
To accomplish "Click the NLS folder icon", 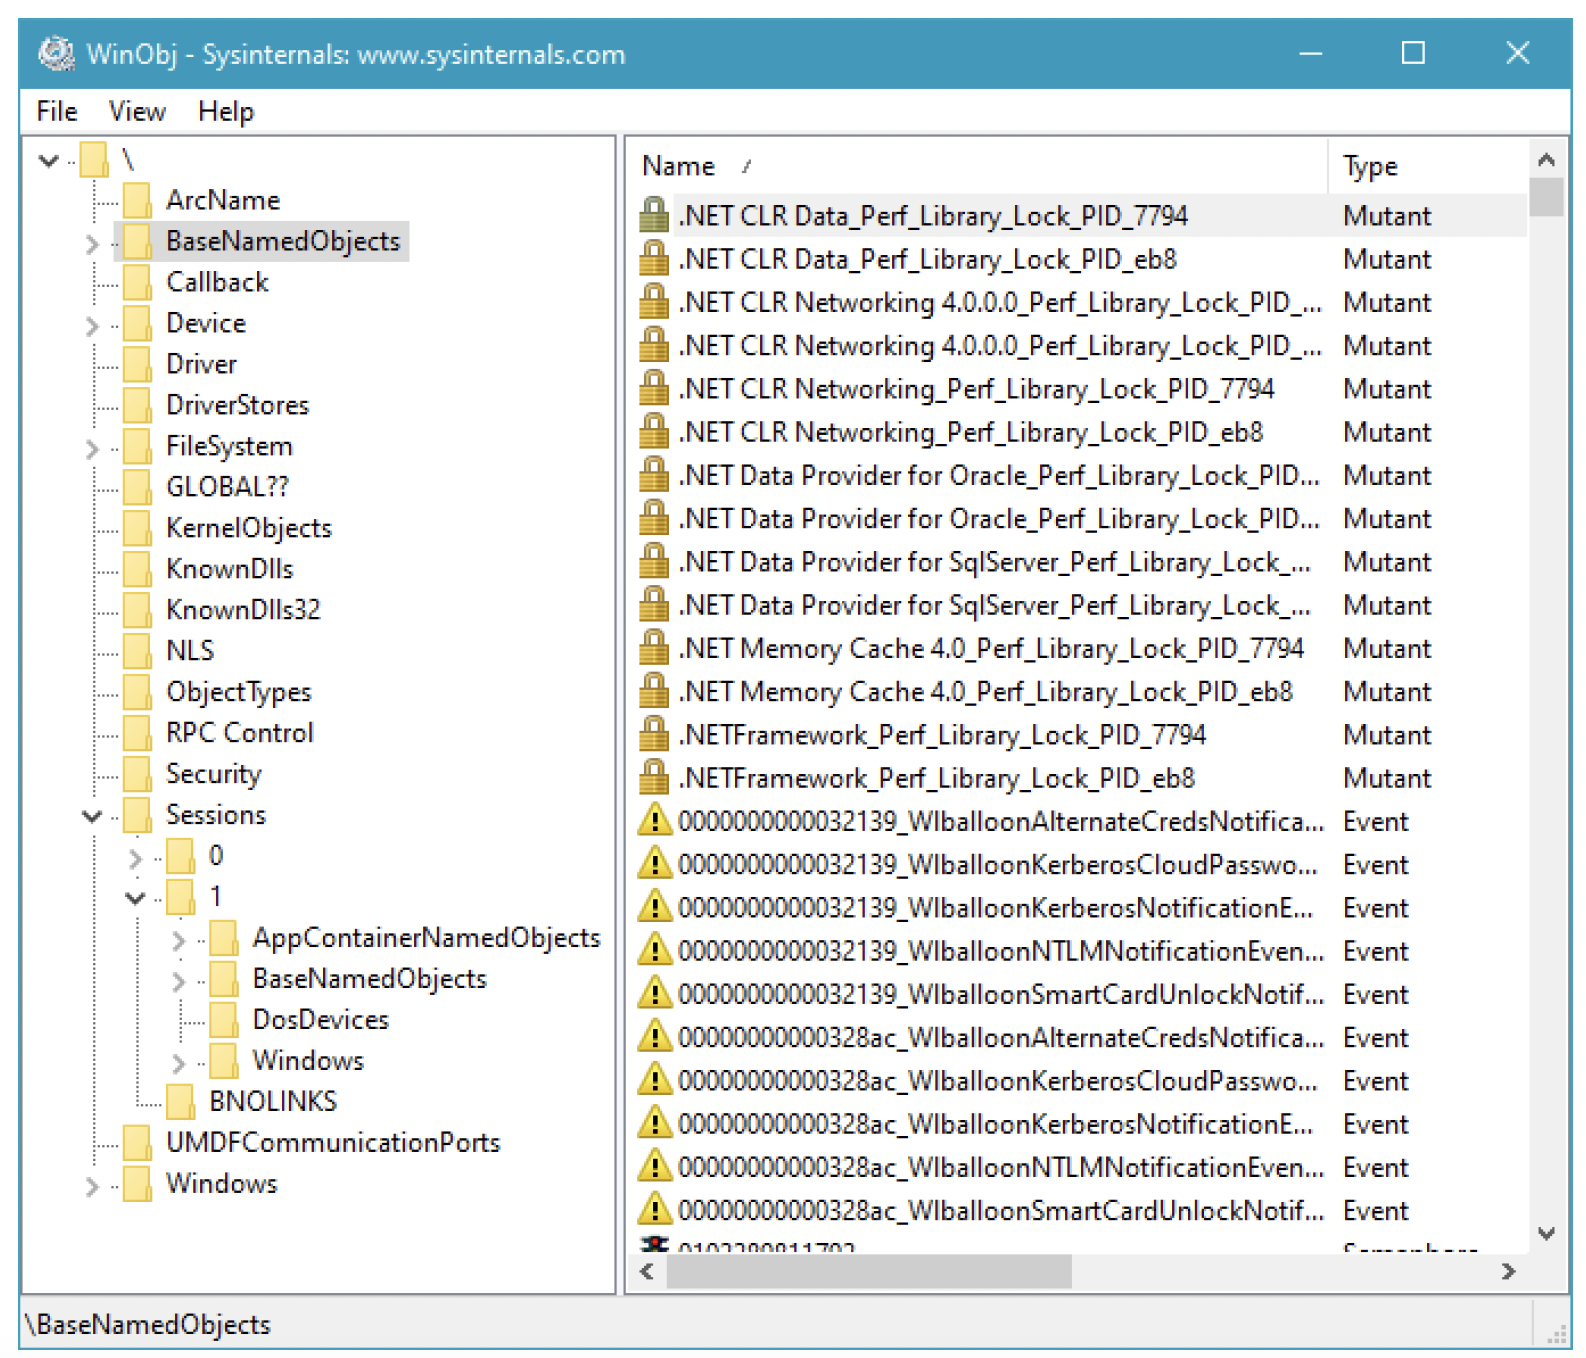I will click(137, 651).
